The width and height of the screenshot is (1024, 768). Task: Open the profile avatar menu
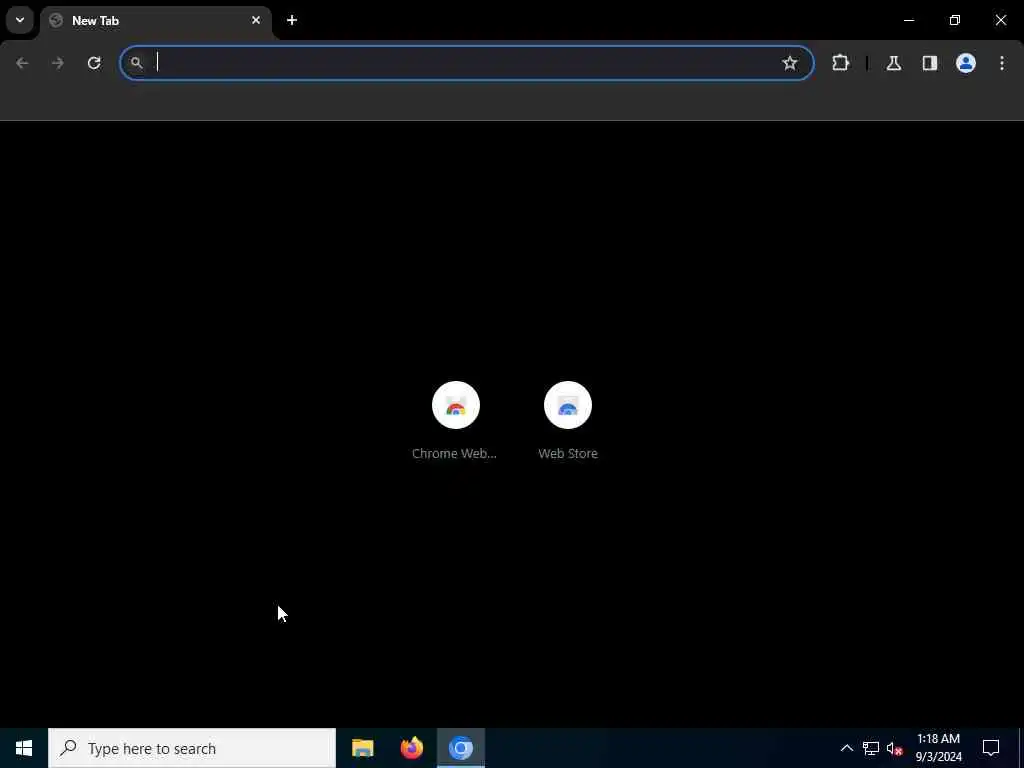(x=965, y=63)
